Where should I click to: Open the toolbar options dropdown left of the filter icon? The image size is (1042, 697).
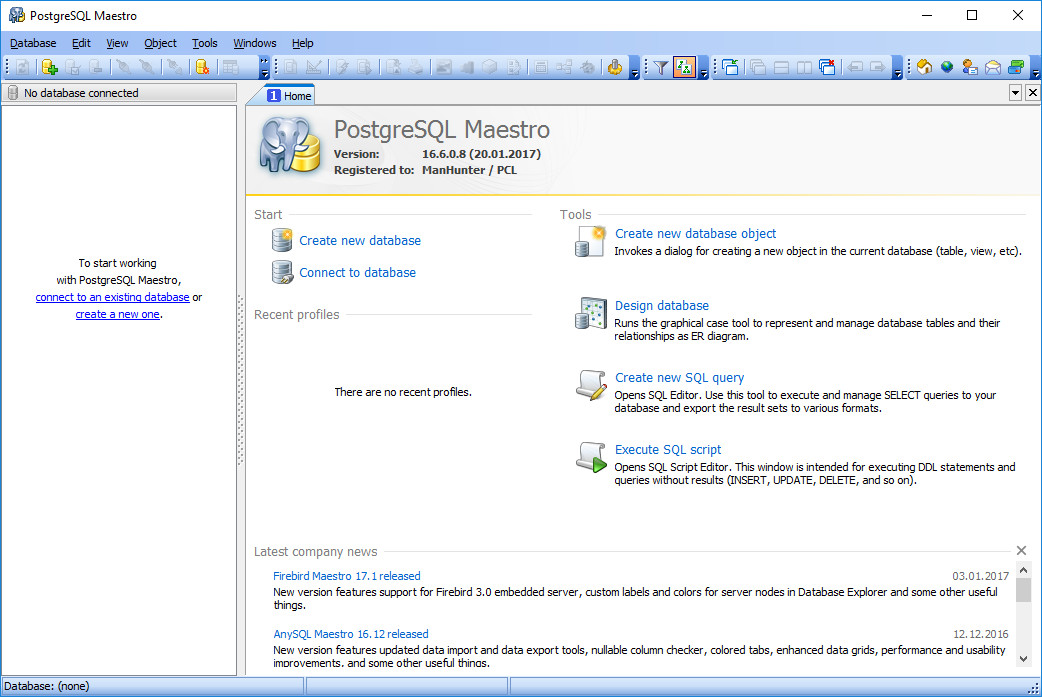pyautogui.click(x=635, y=68)
